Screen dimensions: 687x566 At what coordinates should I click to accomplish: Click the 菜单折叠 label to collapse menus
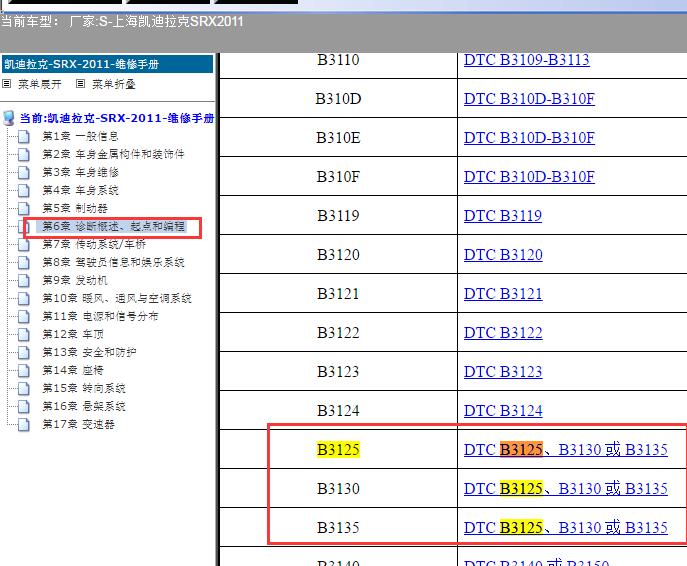point(113,84)
